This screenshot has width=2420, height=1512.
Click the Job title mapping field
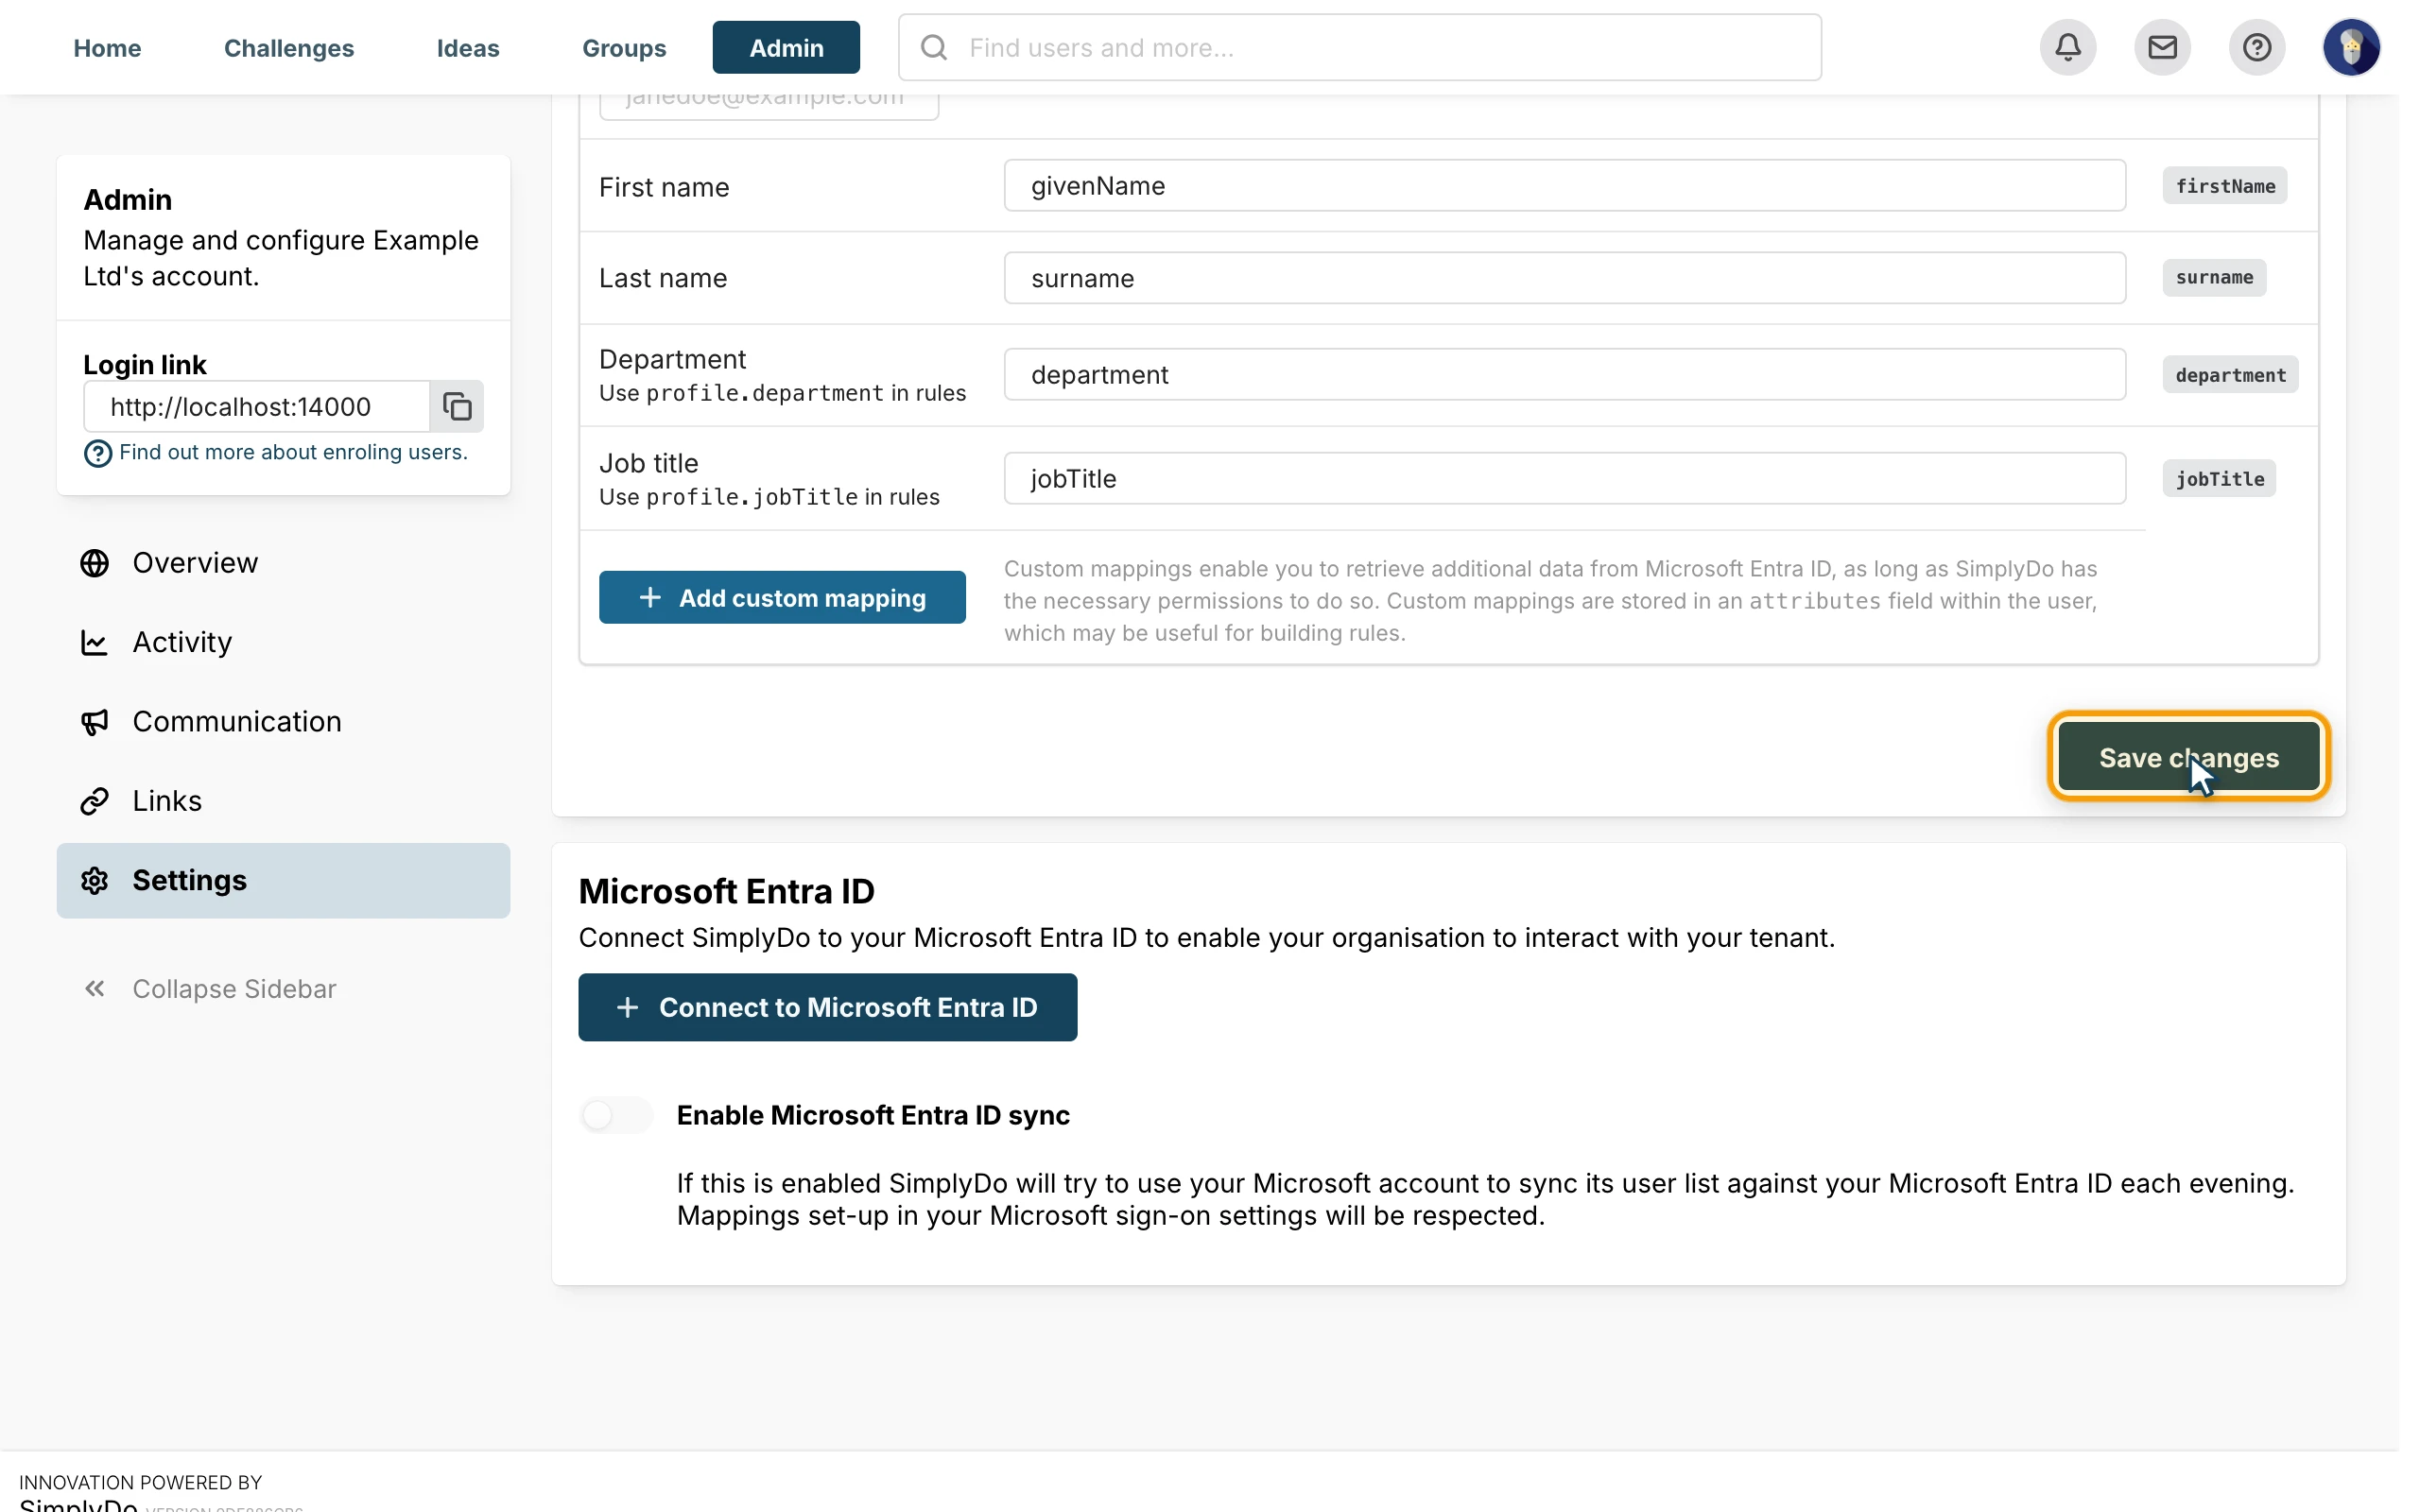point(1564,478)
